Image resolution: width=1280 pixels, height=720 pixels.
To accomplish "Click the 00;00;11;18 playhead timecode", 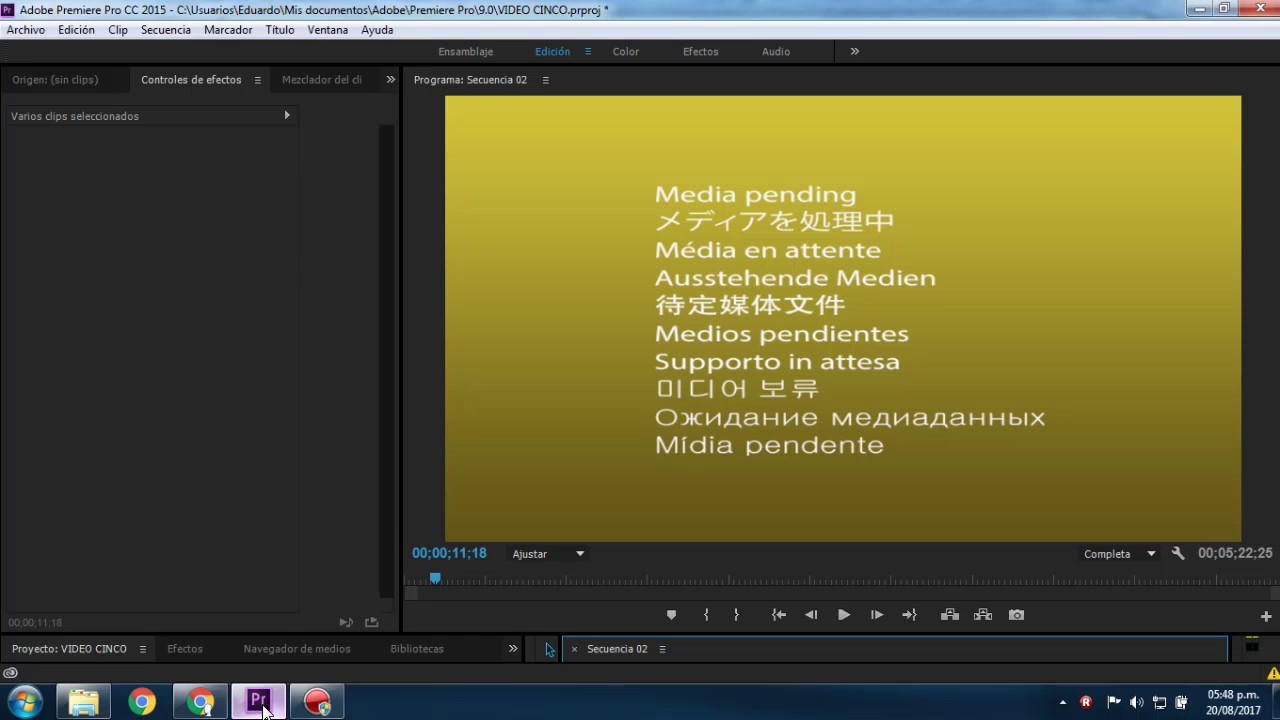I will (449, 553).
